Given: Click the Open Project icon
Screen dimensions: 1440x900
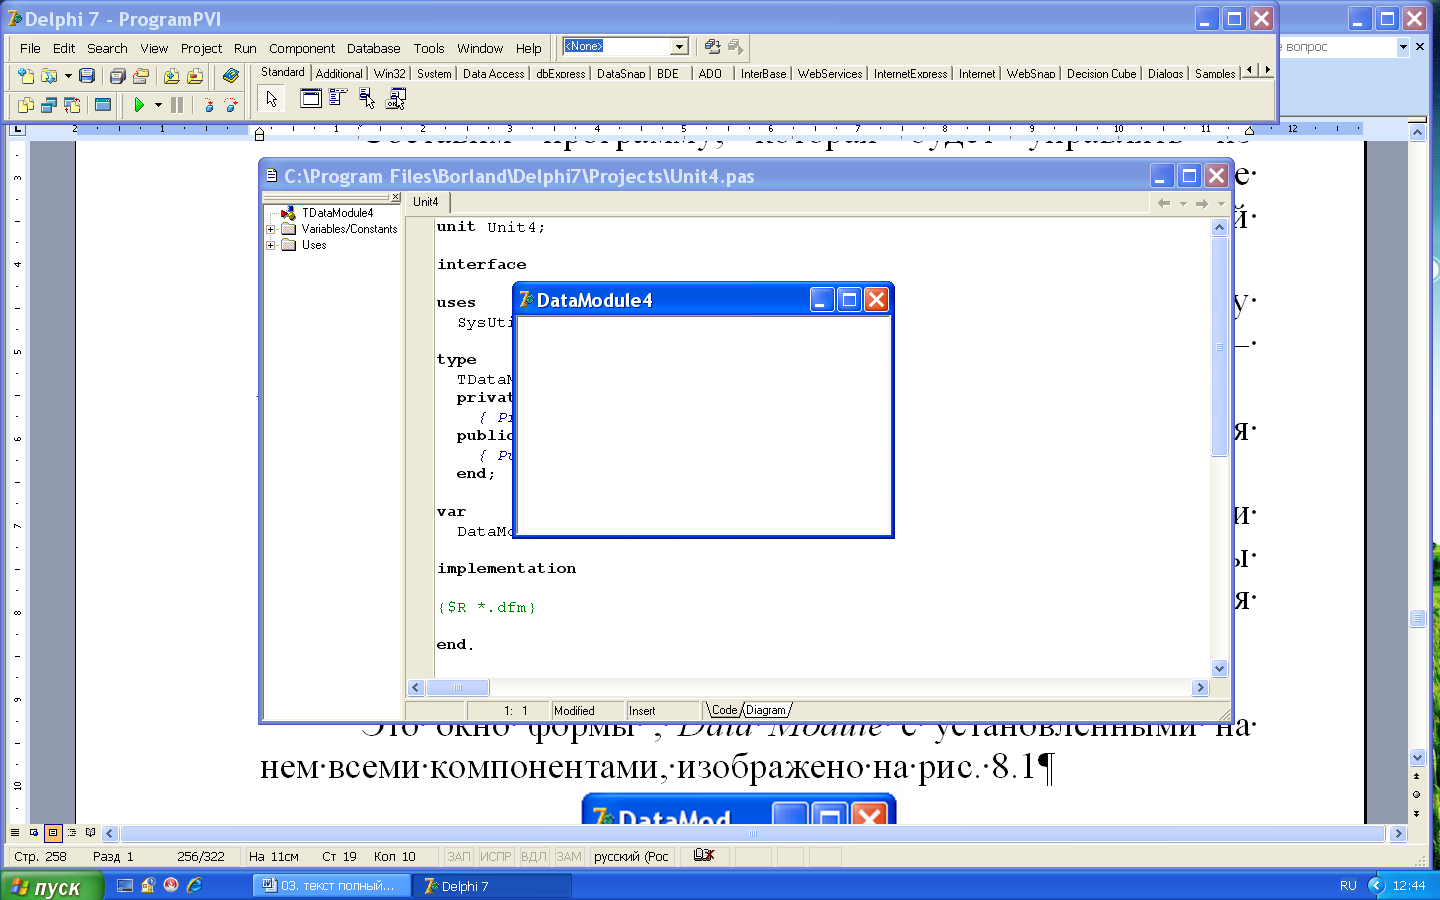Looking at the screenshot, I should [141, 76].
